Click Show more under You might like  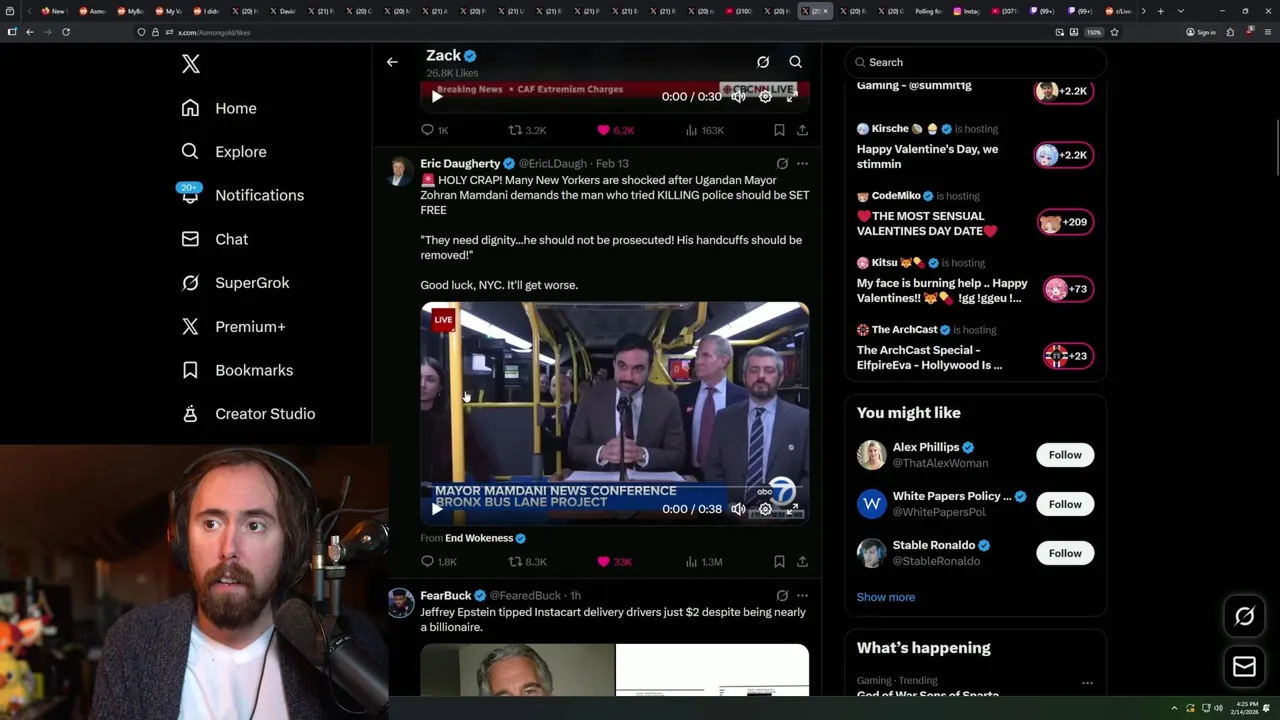[886, 597]
